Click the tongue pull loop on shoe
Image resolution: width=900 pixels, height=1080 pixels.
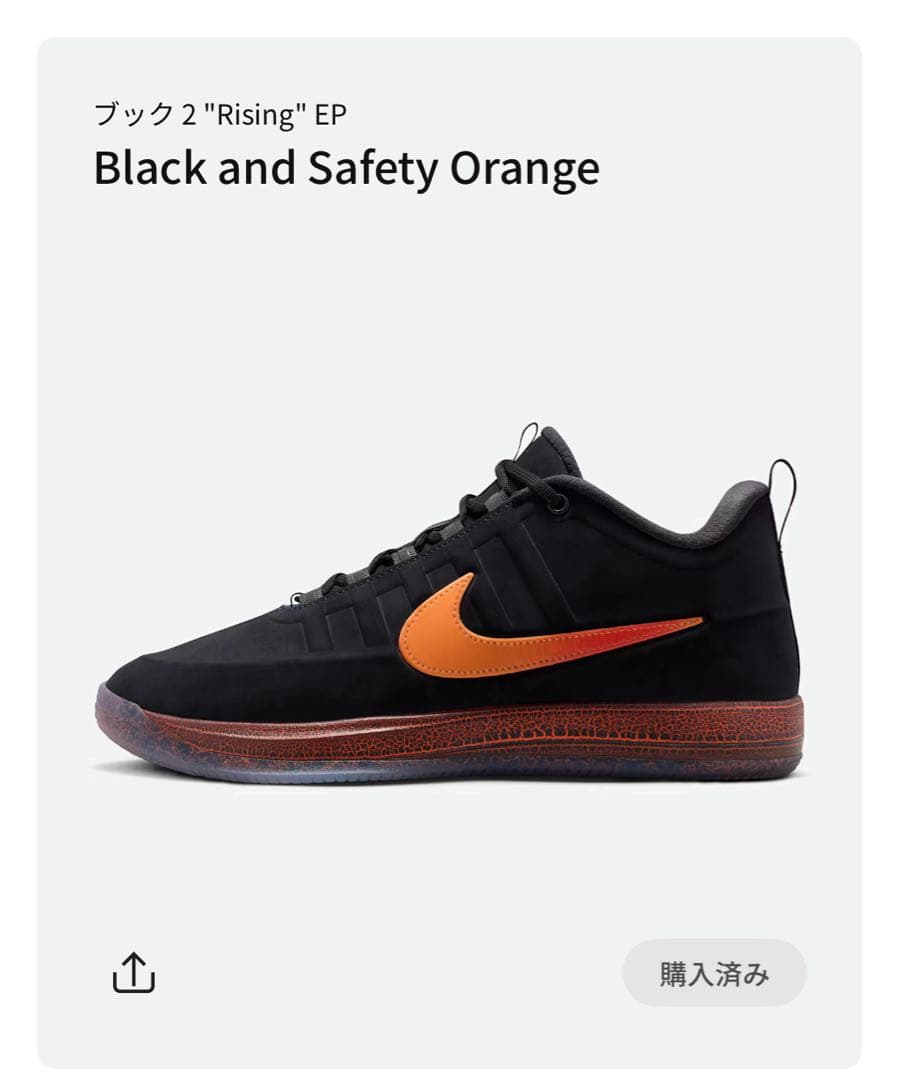click(x=527, y=440)
